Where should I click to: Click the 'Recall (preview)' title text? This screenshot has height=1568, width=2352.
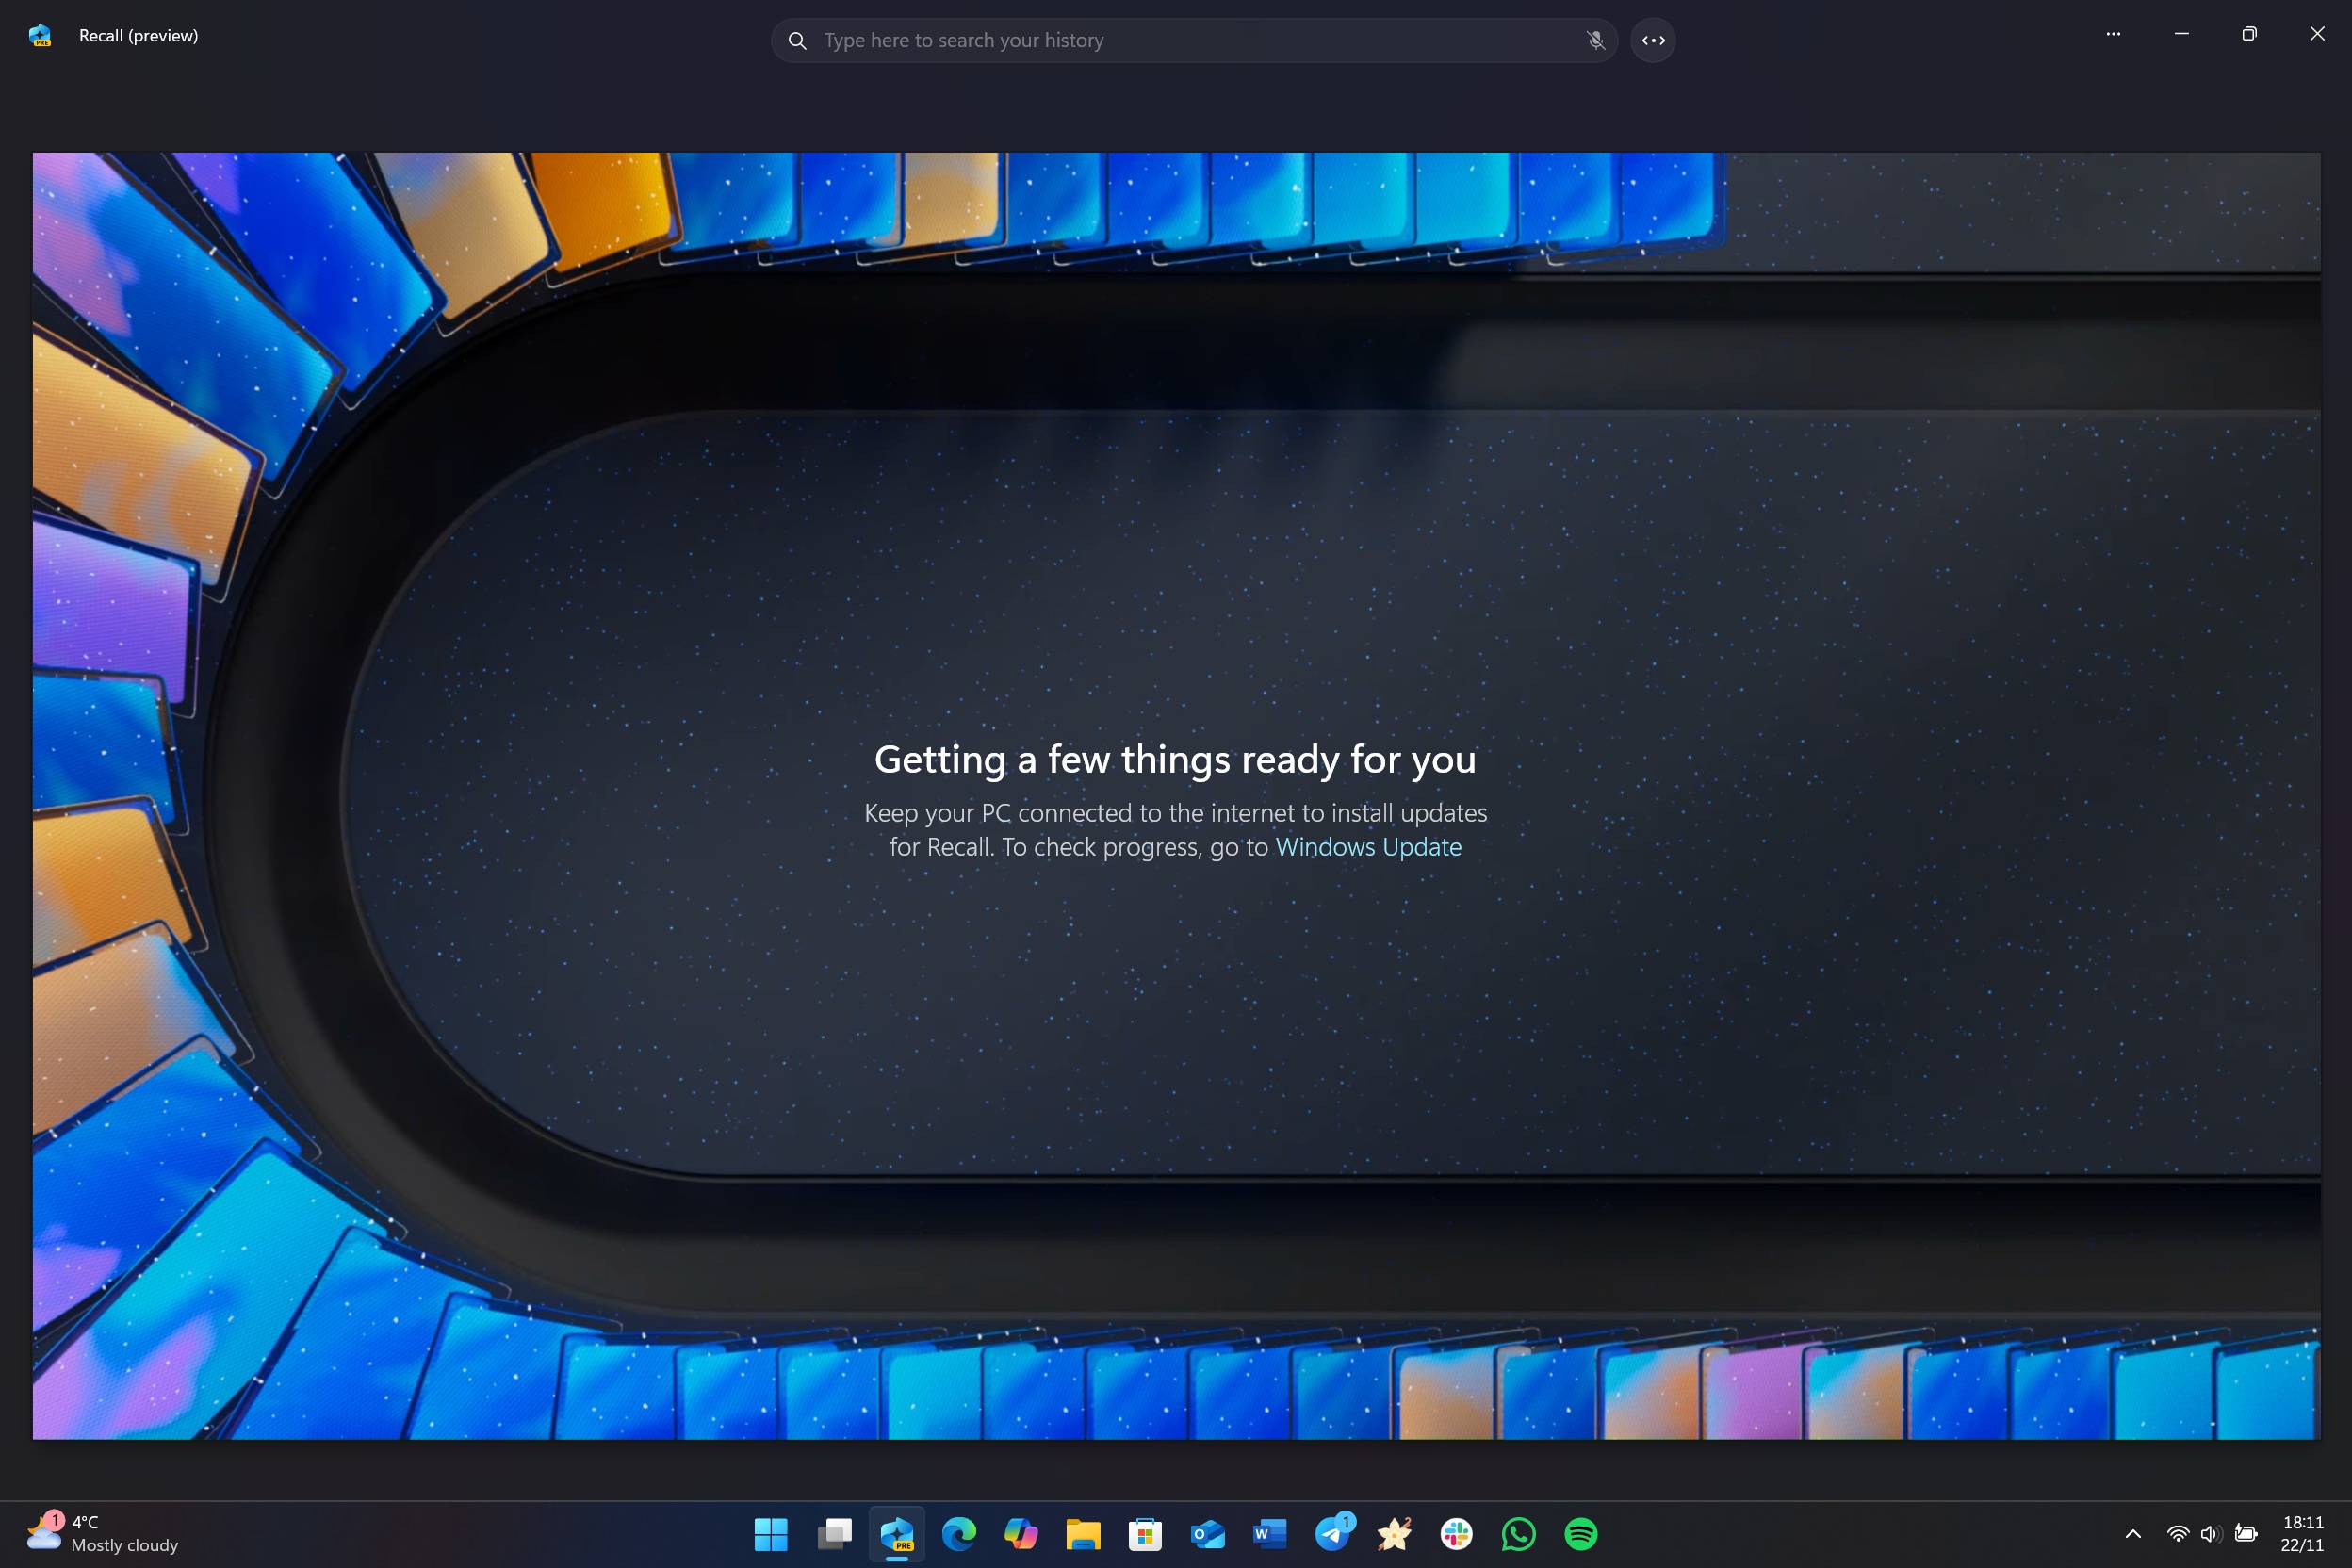[x=139, y=36]
